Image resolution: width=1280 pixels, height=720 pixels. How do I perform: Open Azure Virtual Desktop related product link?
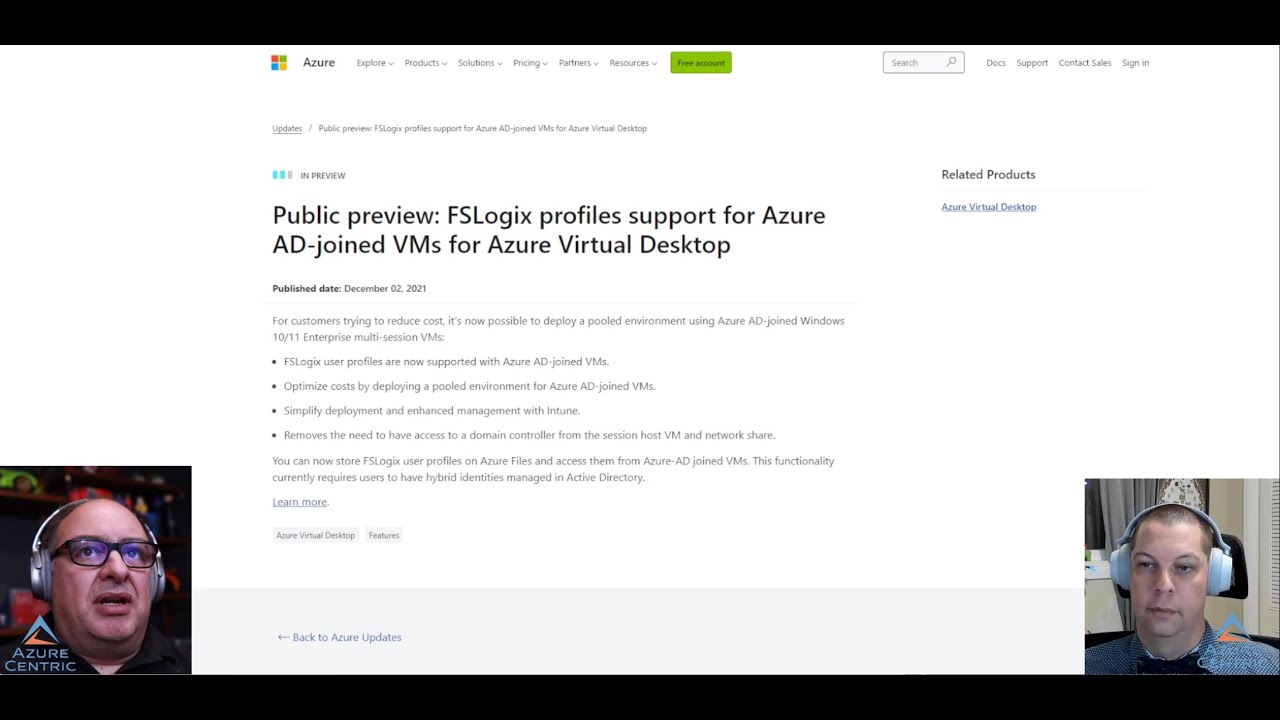point(988,207)
